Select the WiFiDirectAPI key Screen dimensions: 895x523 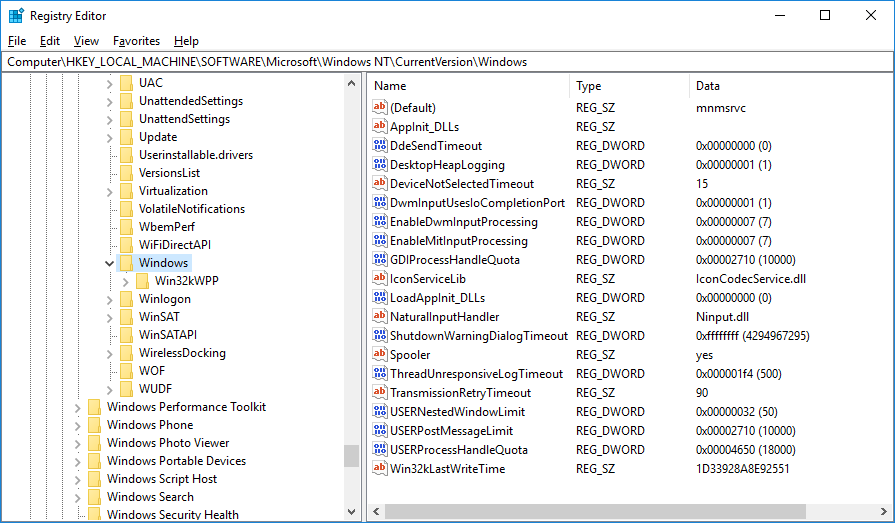[x=175, y=245]
